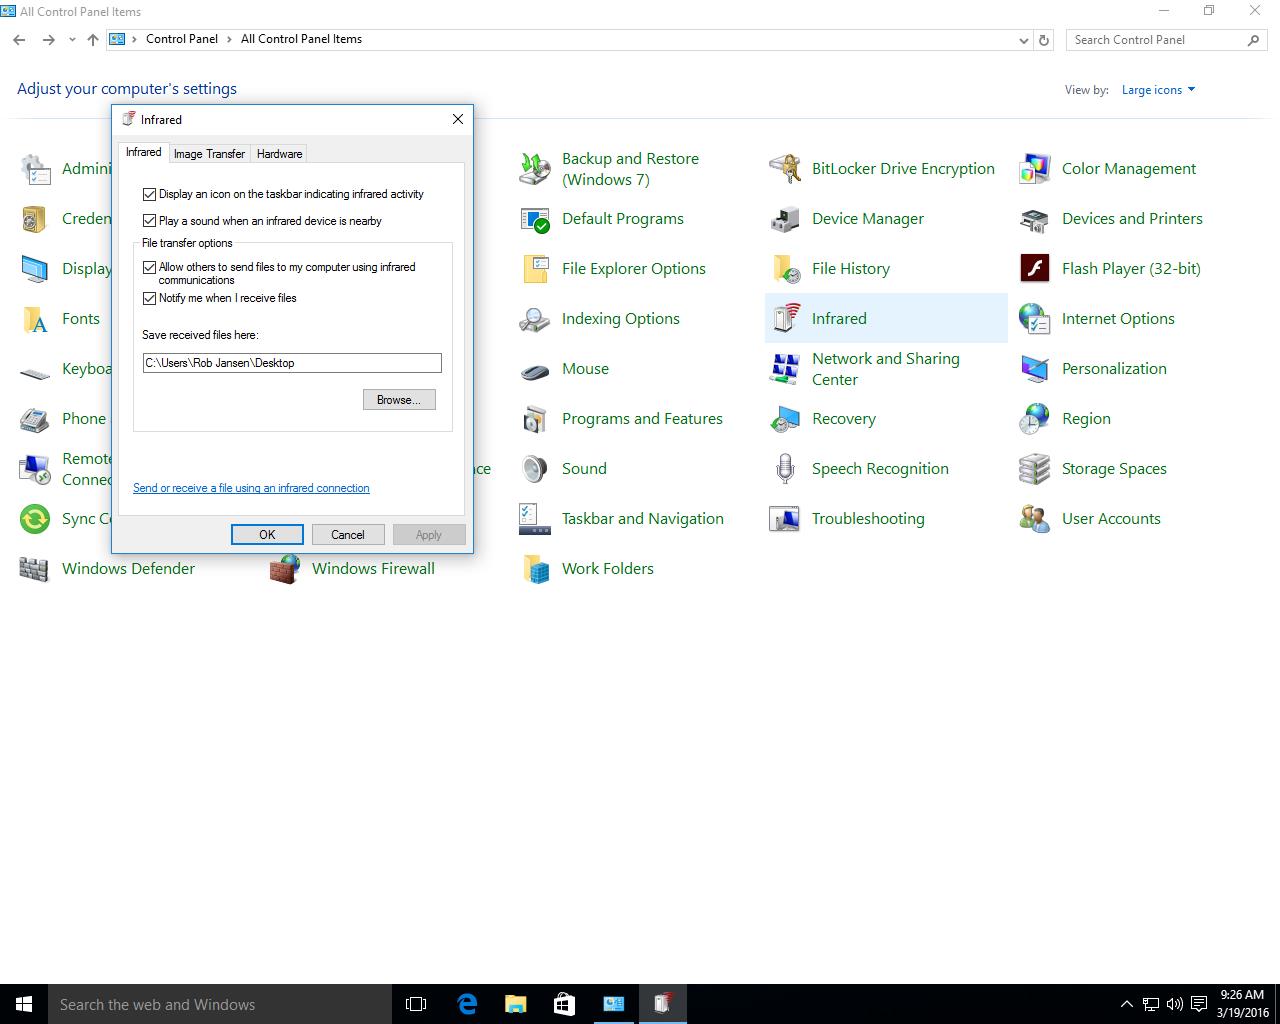The height and width of the screenshot is (1024, 1280).
Task: Open Backup and Restore (Windows 7) icon
Action: click(x=535, y=169)
